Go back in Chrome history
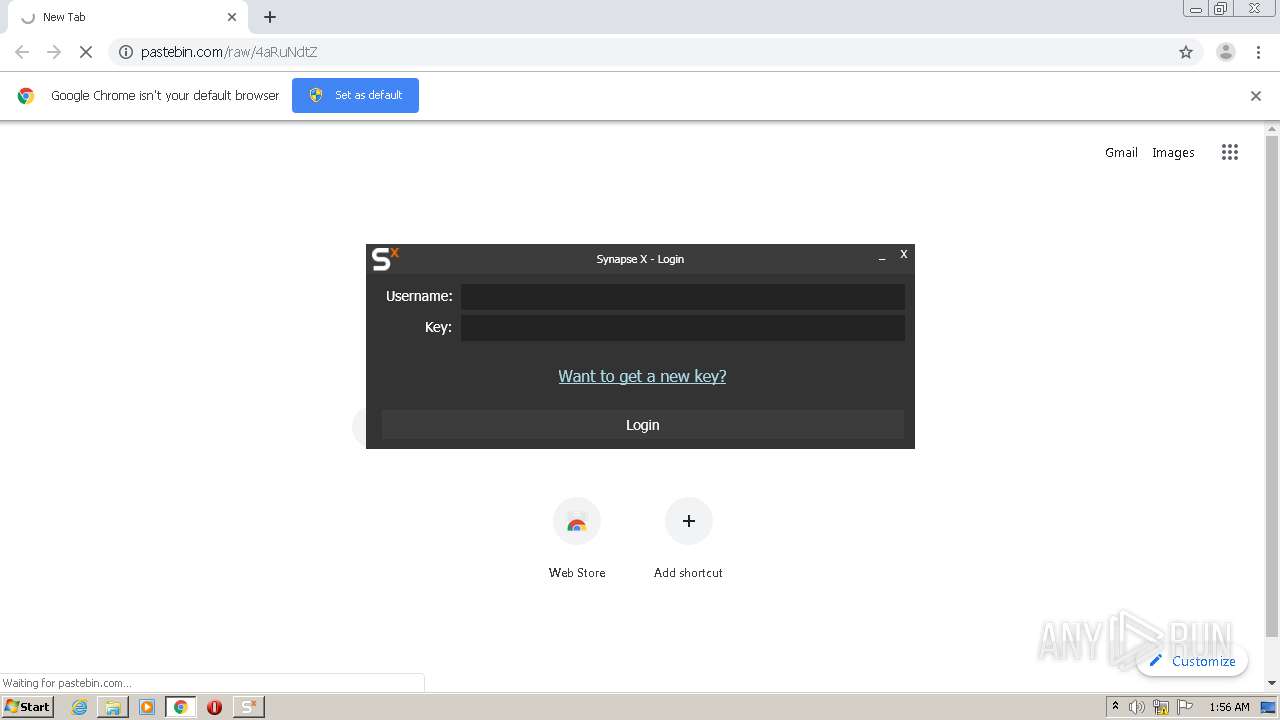Screen dimensions: 1280x720 [x=22, y=52]
